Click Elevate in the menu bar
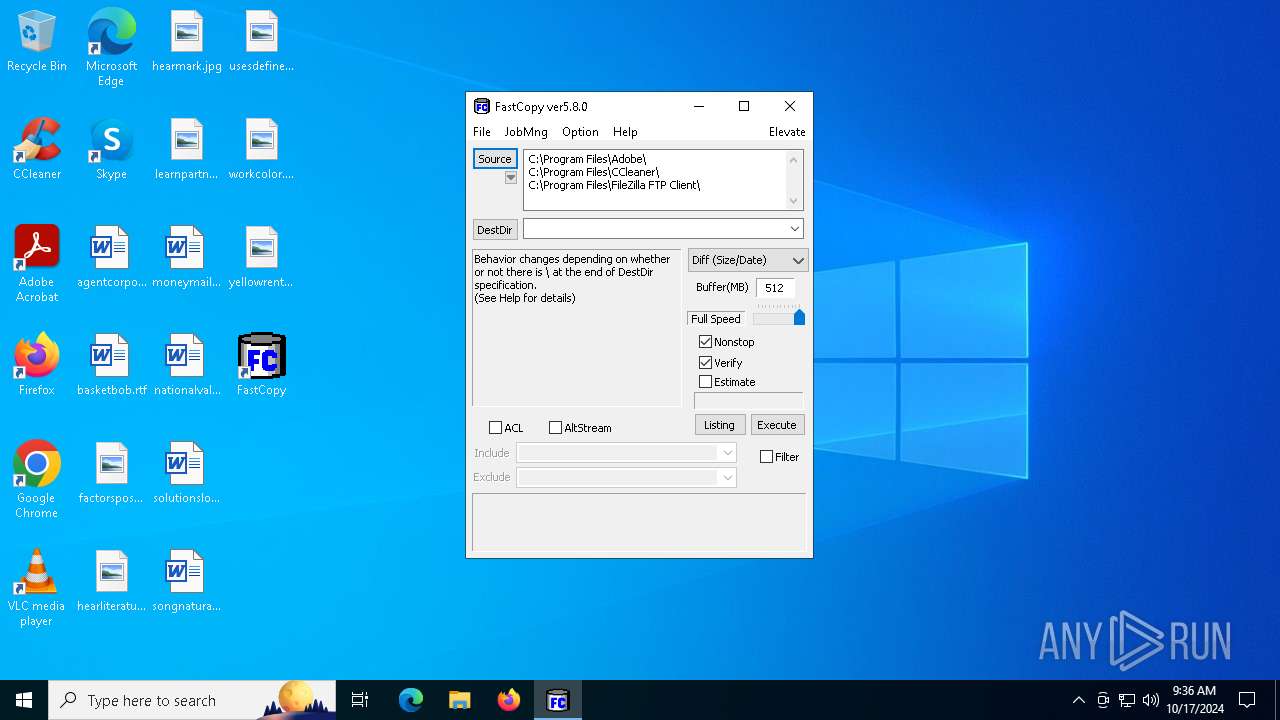 pos(787,132)
